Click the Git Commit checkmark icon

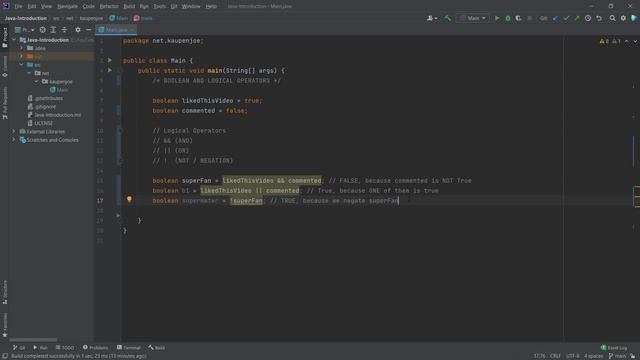pos(566,18)
